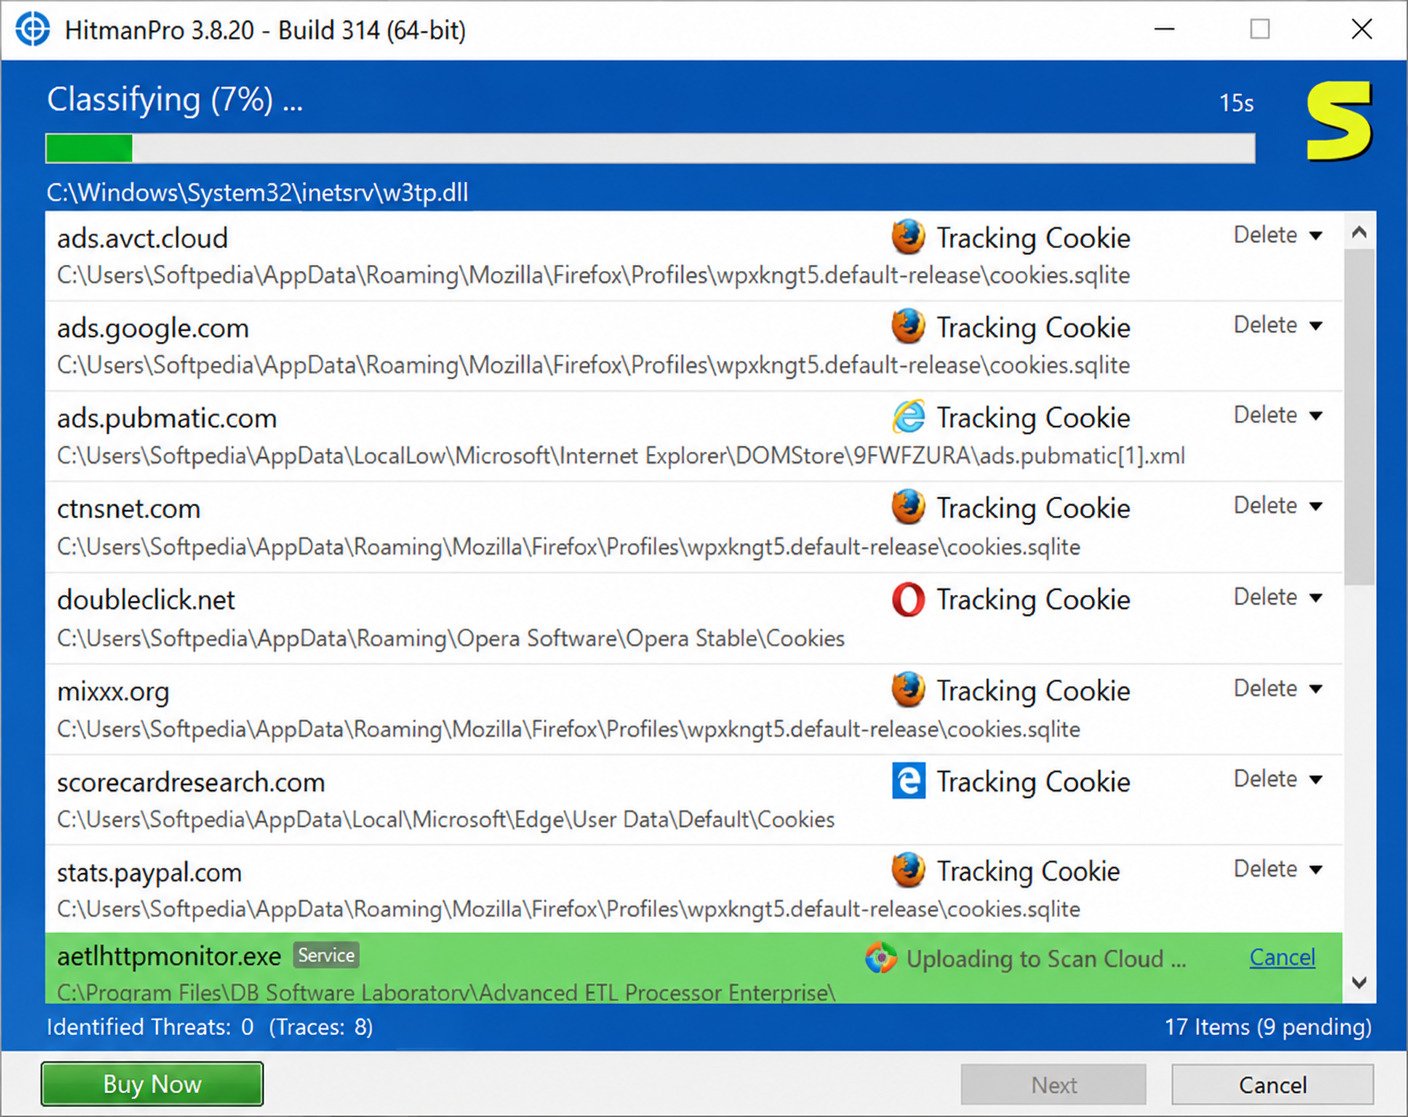Open Delete dropdown for ads.avct.cloud
Screen dimensions: 1408x1117
1277,235
